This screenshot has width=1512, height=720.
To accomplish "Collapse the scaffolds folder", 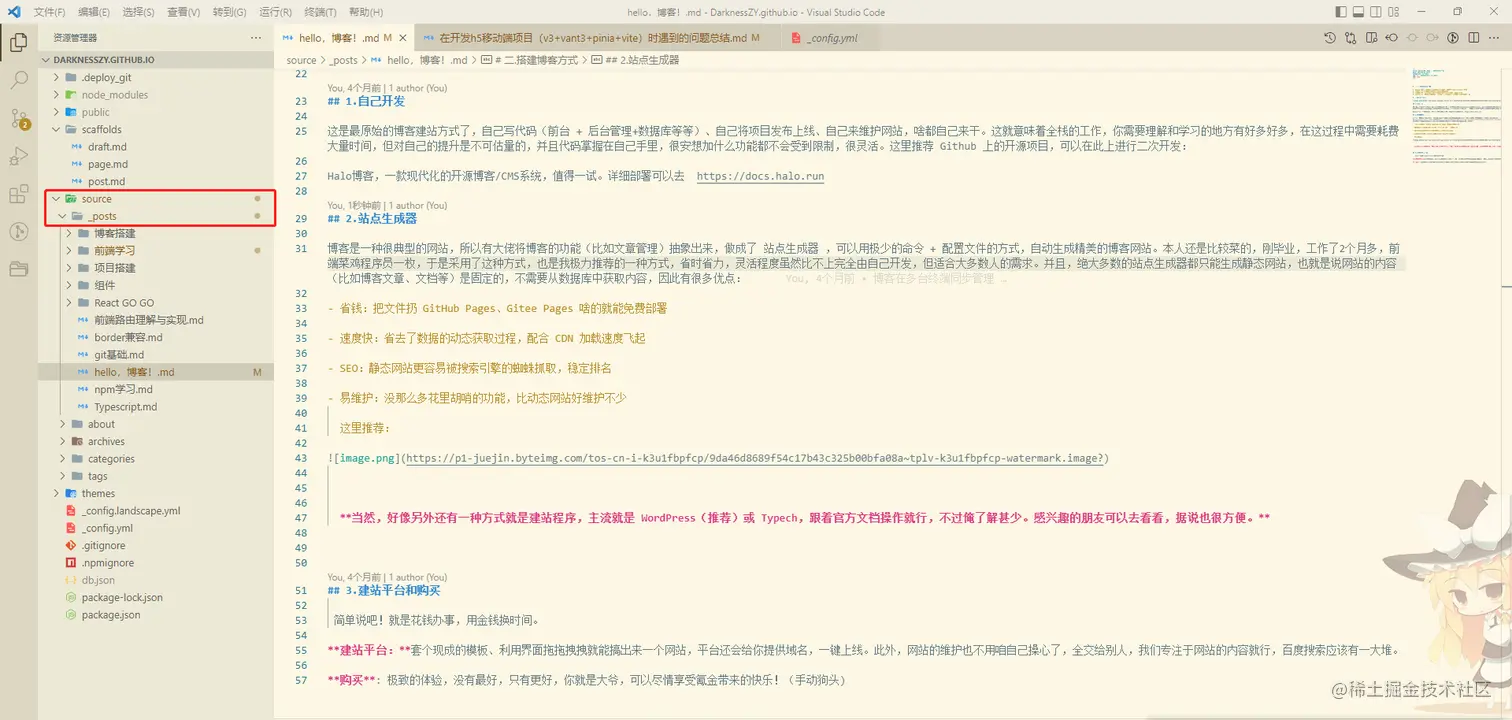I will click(155, 129).
